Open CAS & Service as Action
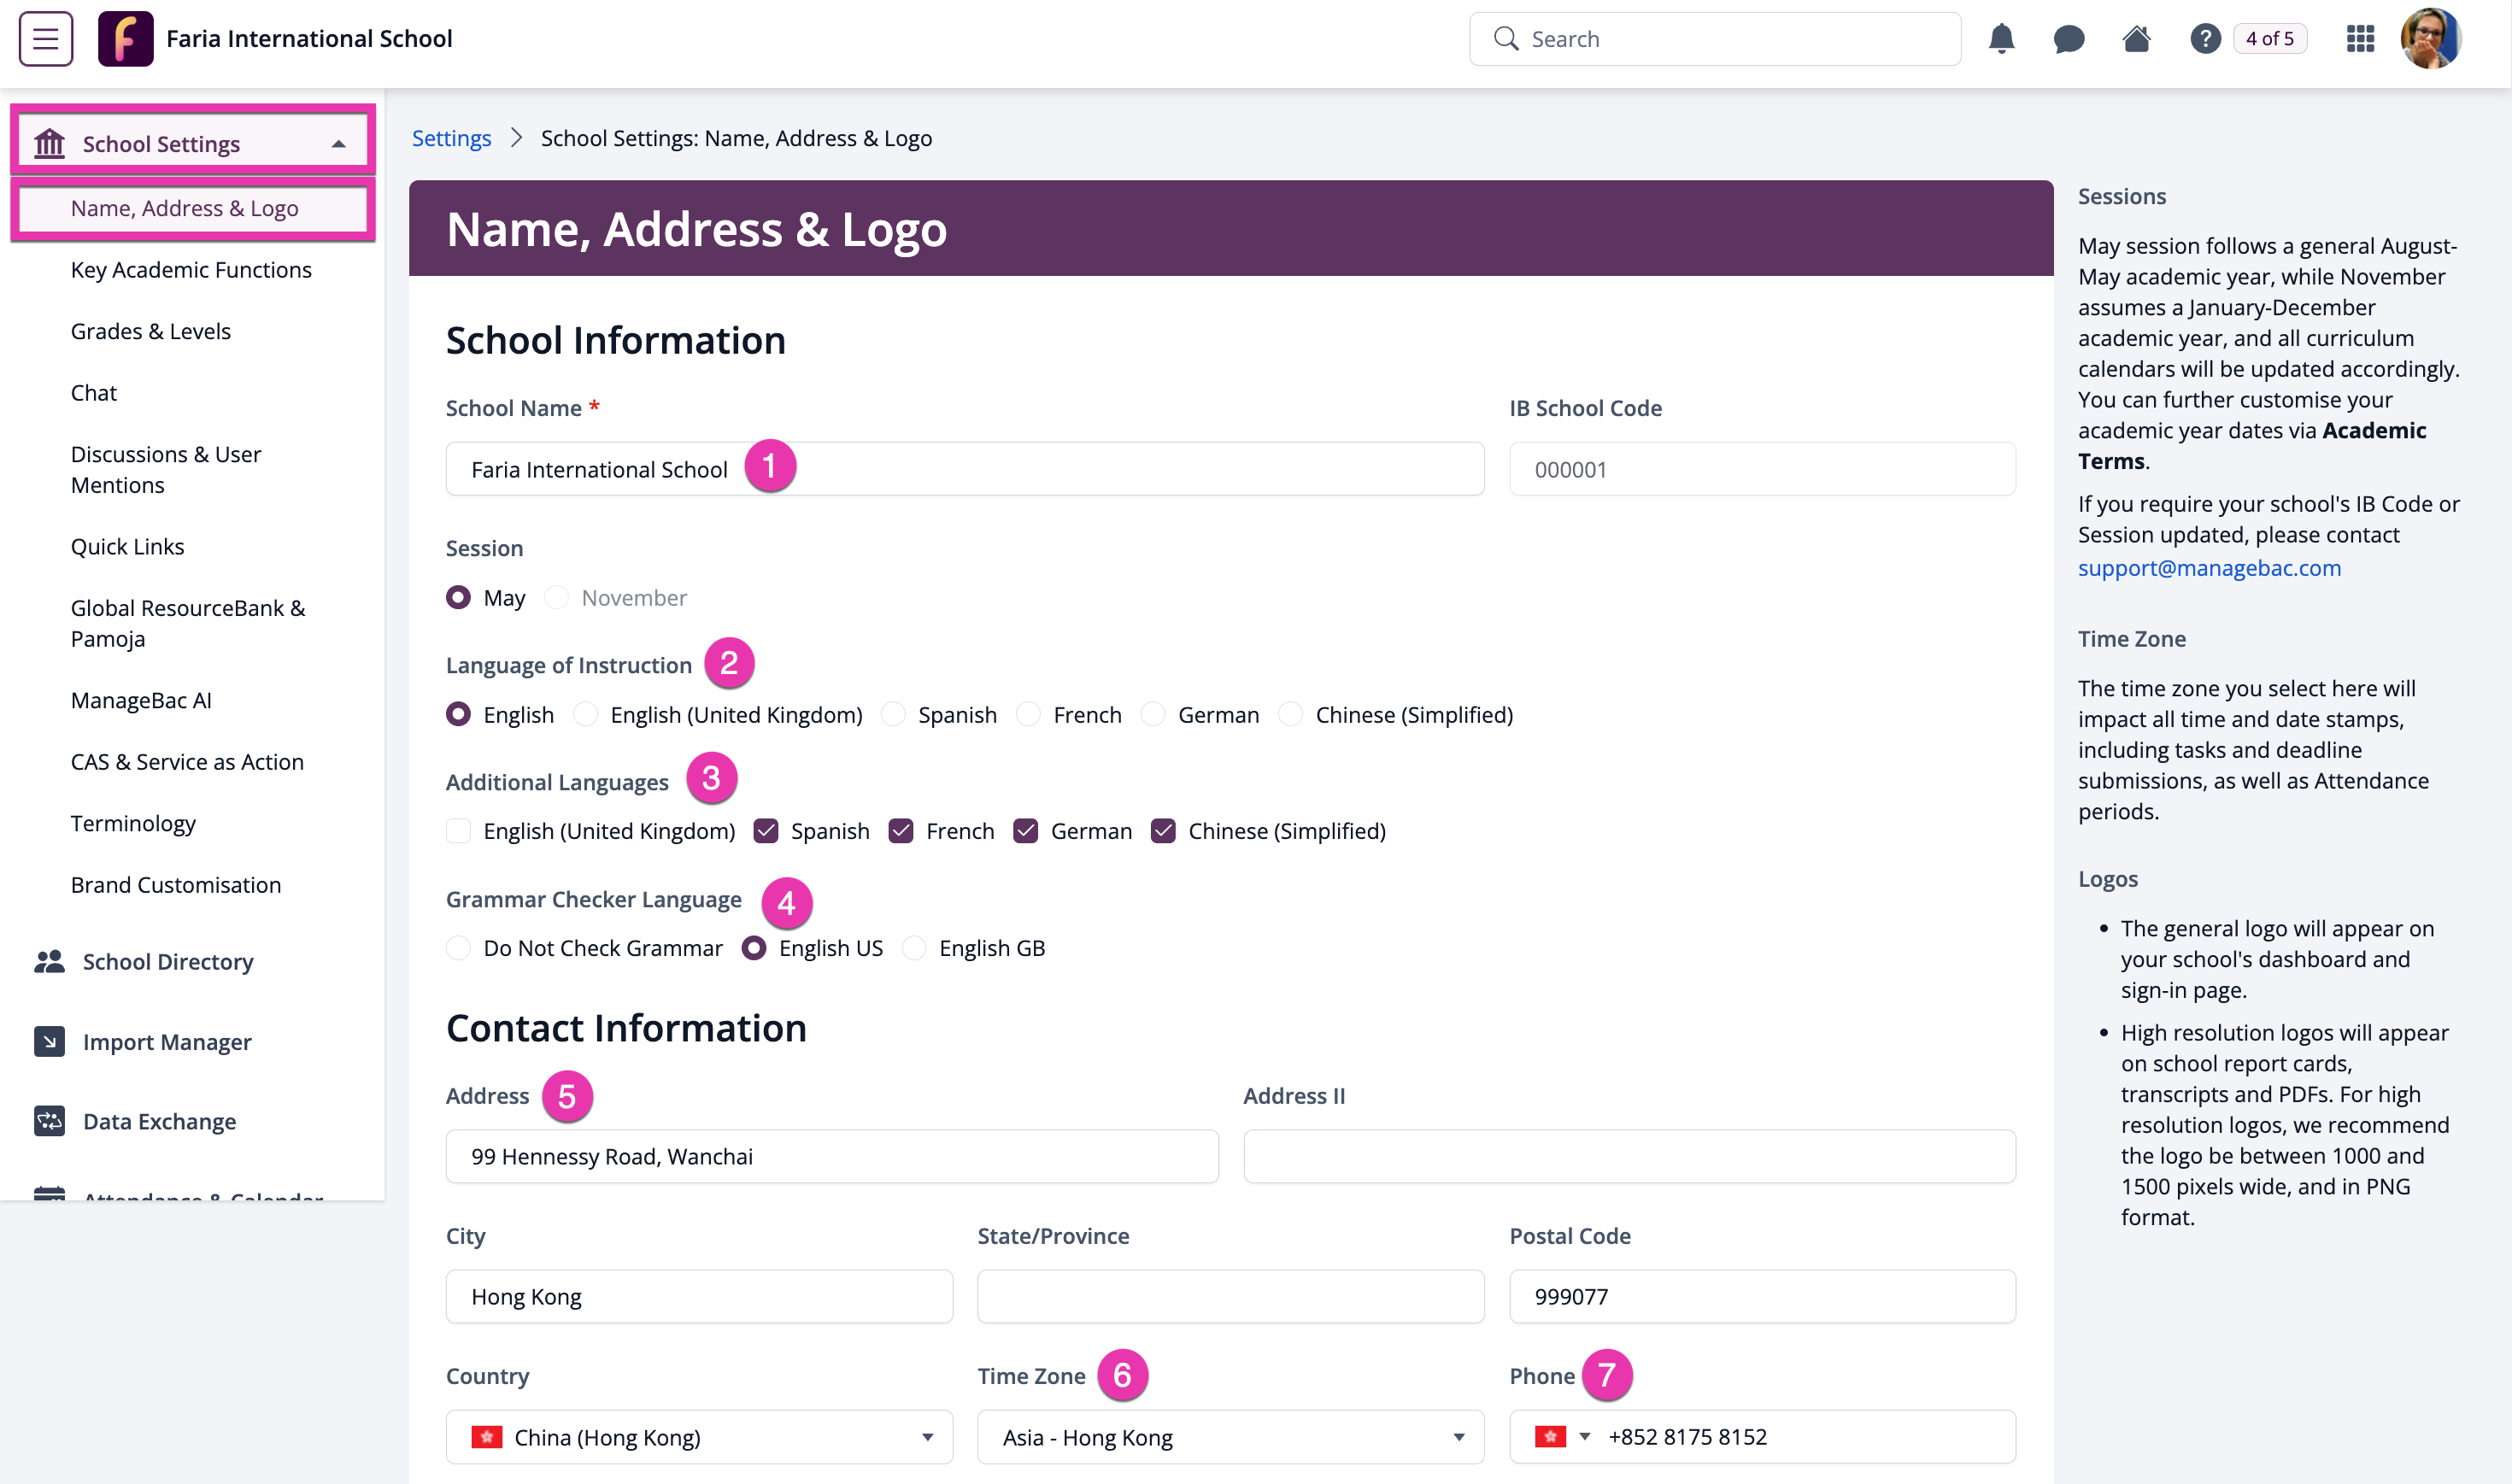Image resolution: width=2512 pixels, height=1484 pixels. (x=187, y=761)
